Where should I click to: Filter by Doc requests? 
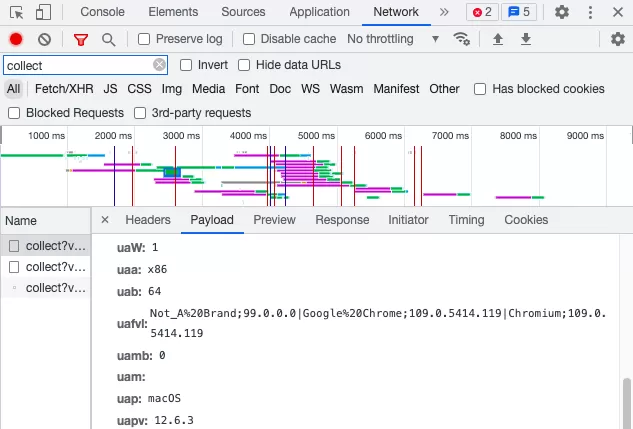(280, 89)
